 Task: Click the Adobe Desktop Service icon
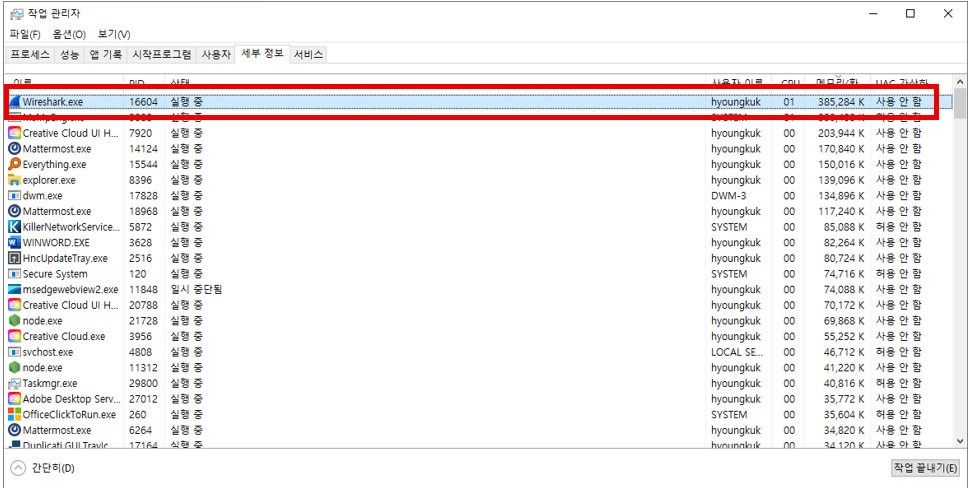pos(15,399)
